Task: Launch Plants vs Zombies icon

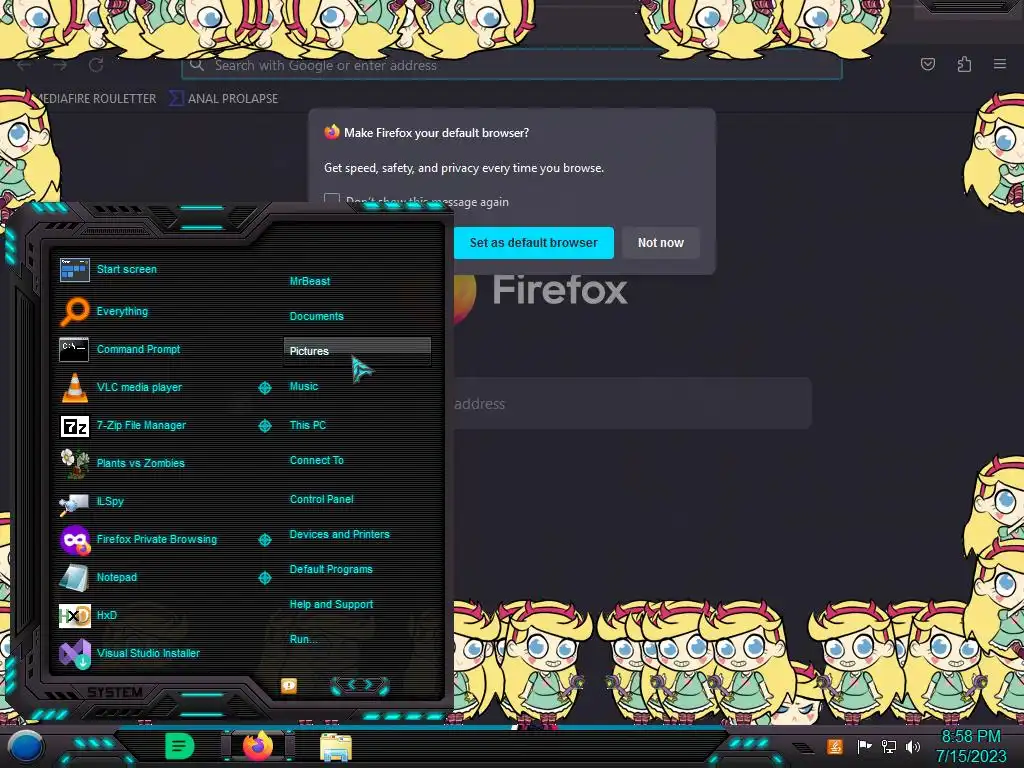Action: (74, 463)
